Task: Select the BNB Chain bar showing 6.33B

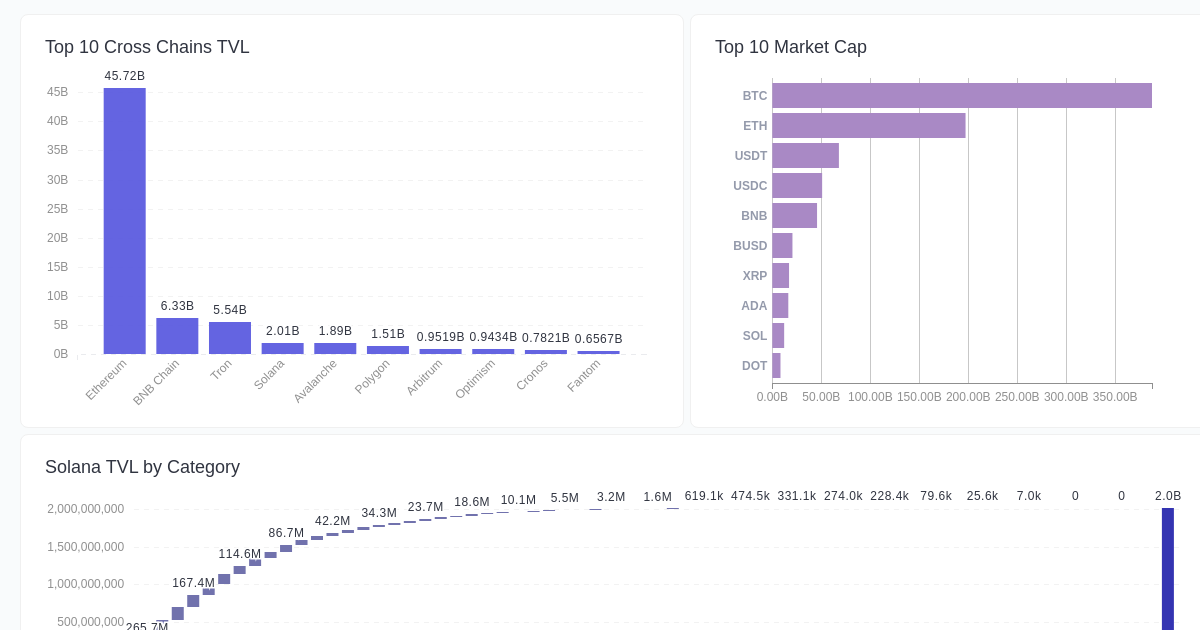Action: [x=177, y=335]
